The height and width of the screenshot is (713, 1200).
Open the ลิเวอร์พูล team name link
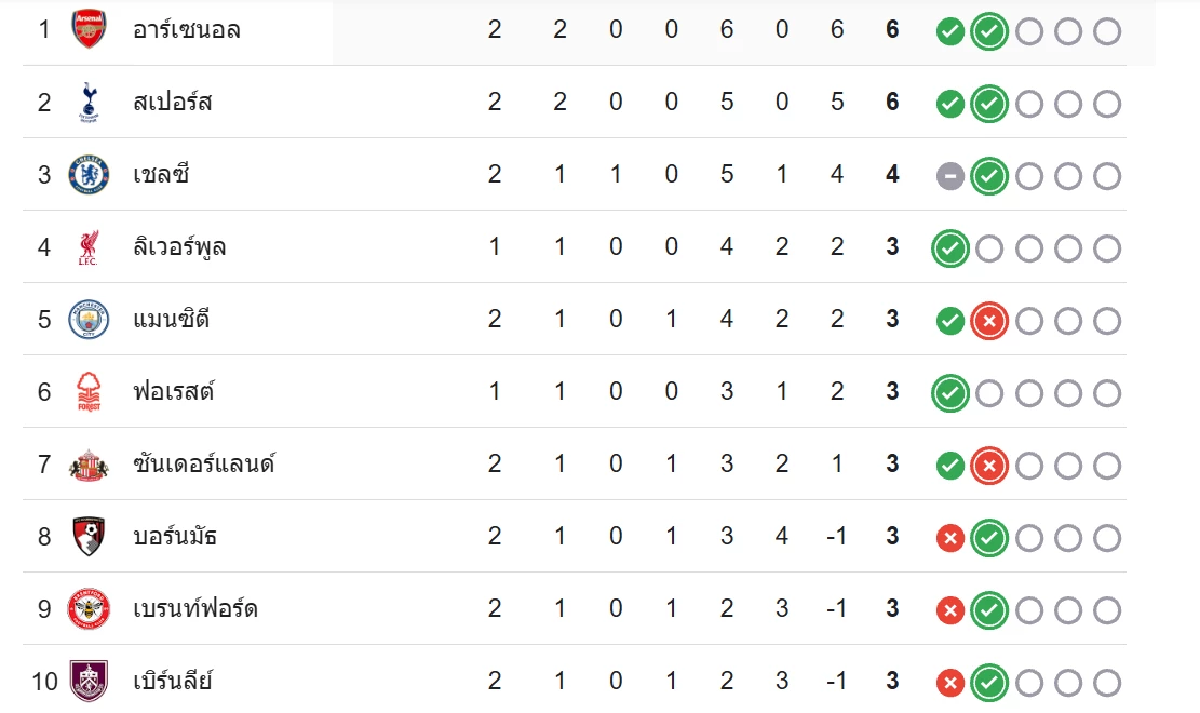(180, 247)
